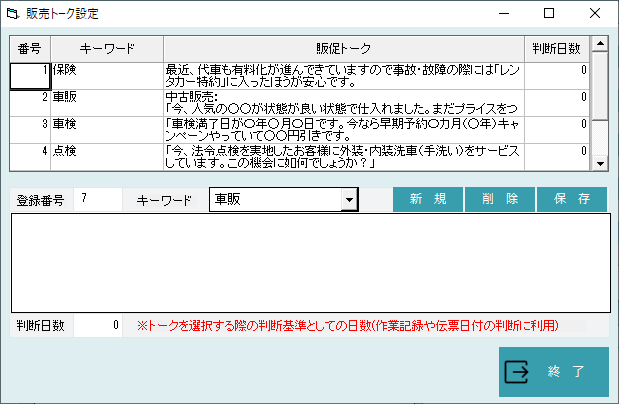
Task: Click the table scrollbar down arrow
Action: click(600, 163)
